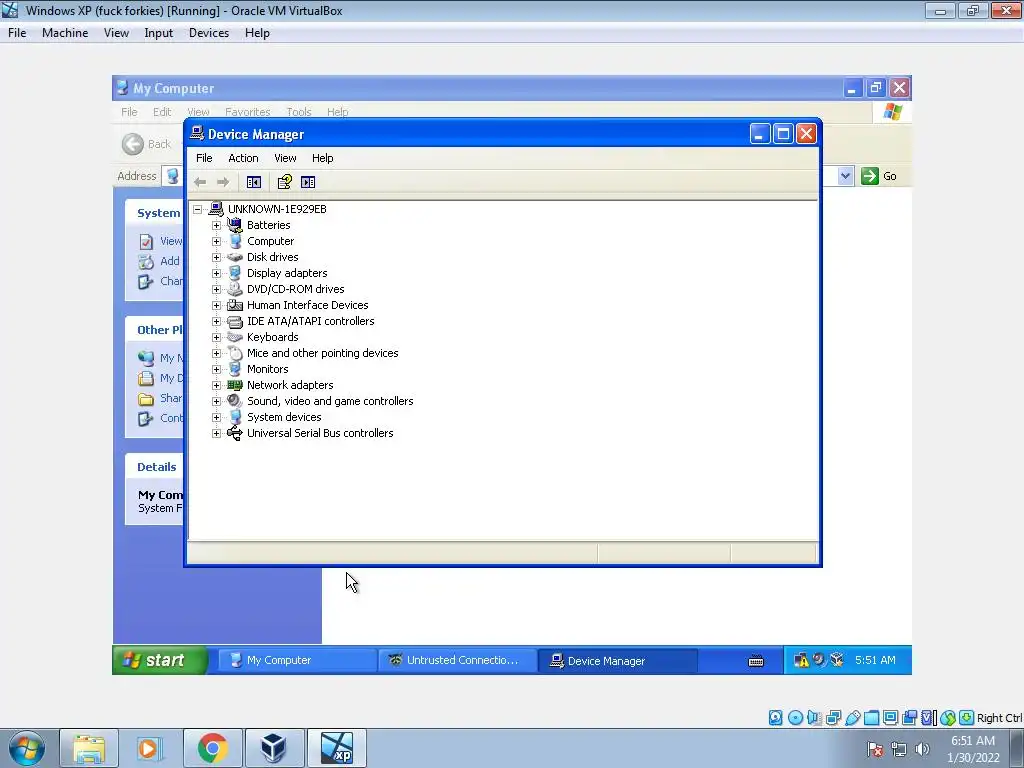Open Tools menu of My Computer window
The image size is (1024, 768).
tap(298, 112)
